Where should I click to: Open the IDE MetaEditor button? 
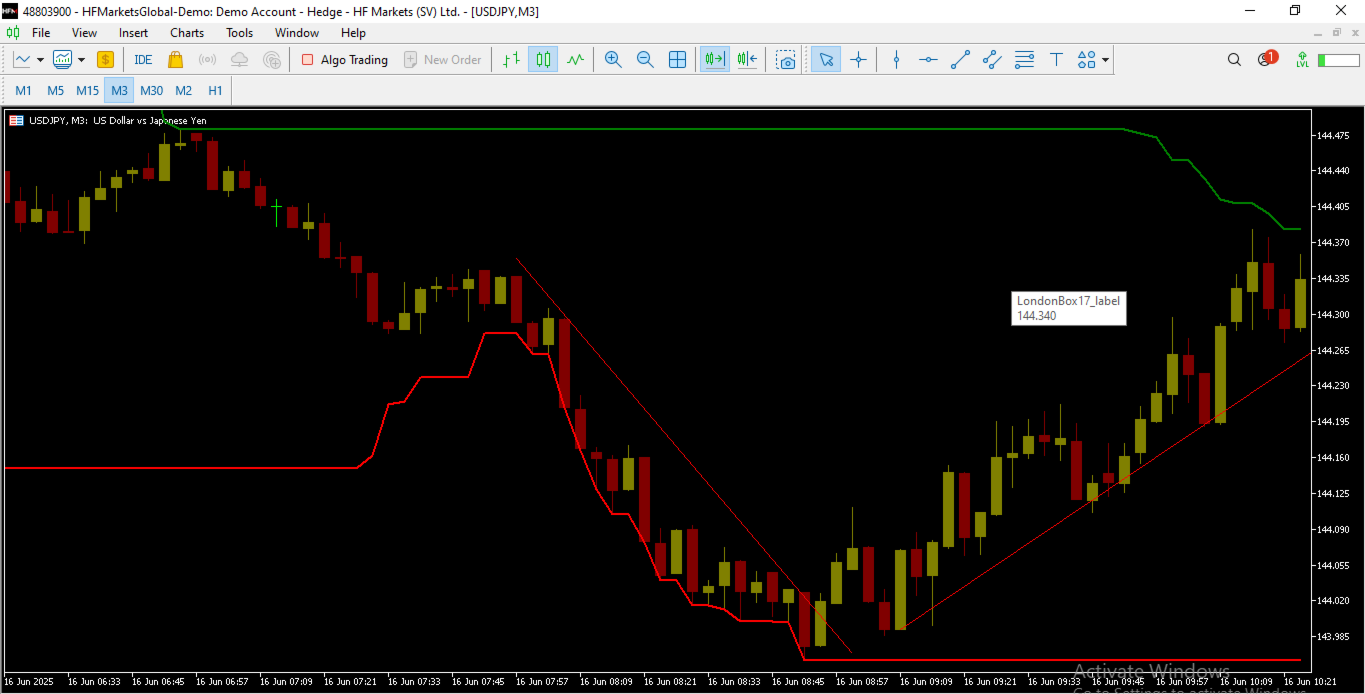[x=143, y=60]
